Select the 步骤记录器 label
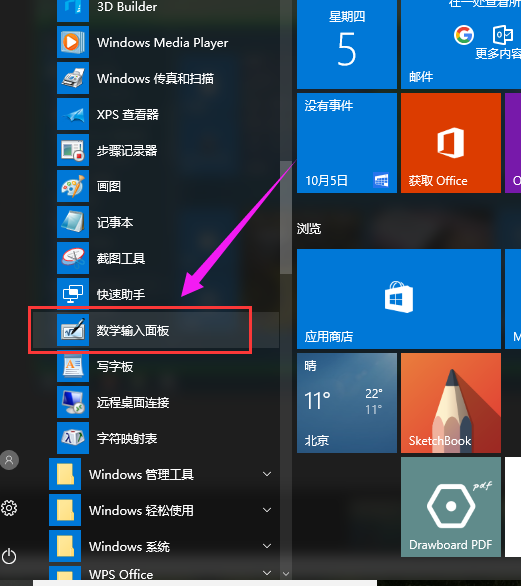The height and width of the screenshot is (586, 521). tap(127, 151)
